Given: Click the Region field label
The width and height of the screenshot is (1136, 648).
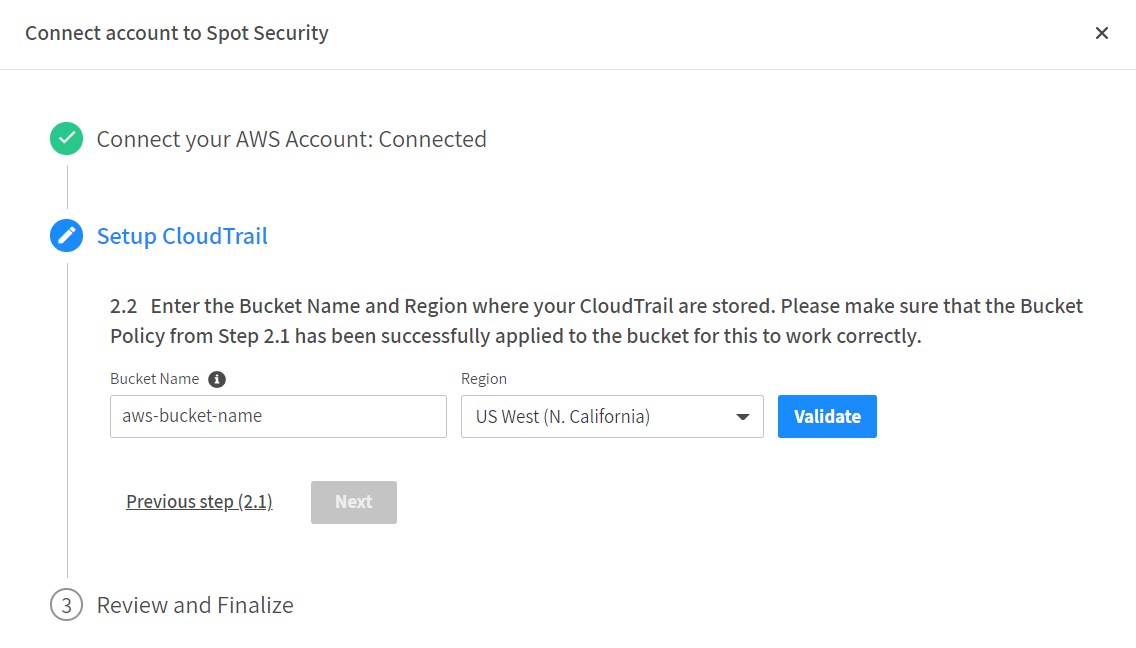Looking at the screenshot, I should 484,379.
